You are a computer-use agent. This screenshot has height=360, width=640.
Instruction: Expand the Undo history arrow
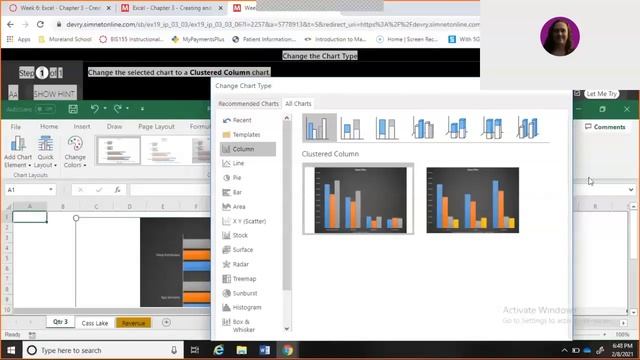[x=105, y=109]
